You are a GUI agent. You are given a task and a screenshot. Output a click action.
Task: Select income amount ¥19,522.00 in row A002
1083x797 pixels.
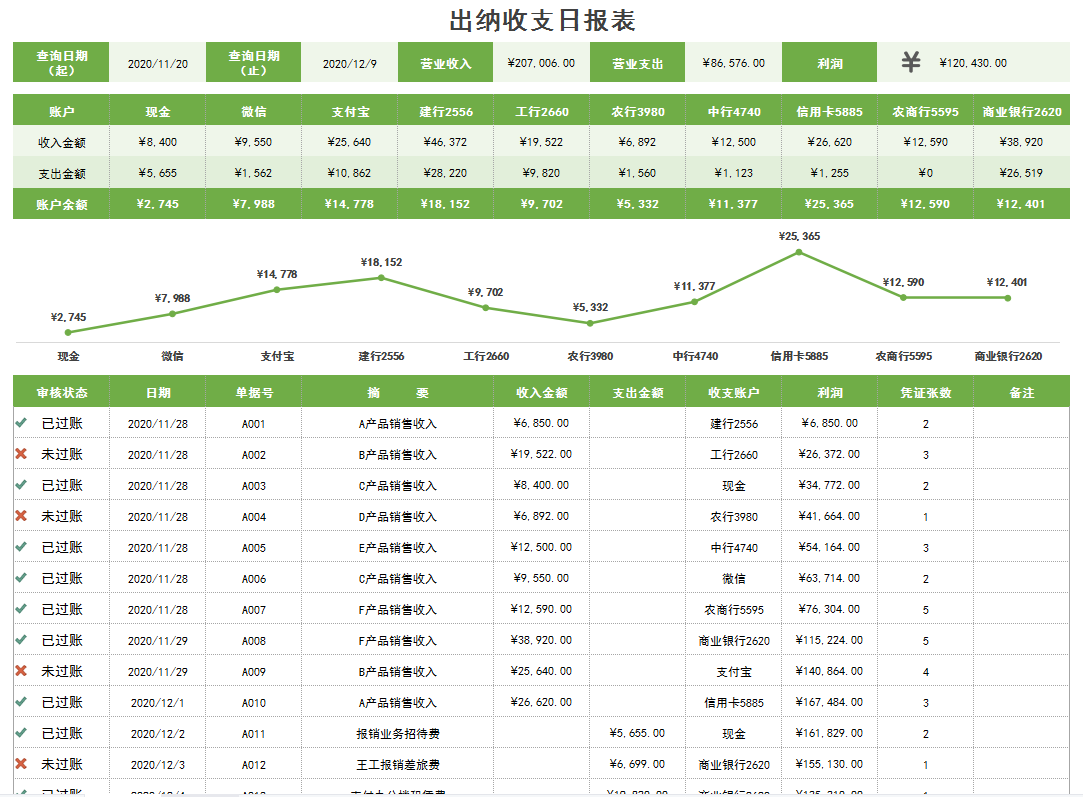click(x=542, y=454)
